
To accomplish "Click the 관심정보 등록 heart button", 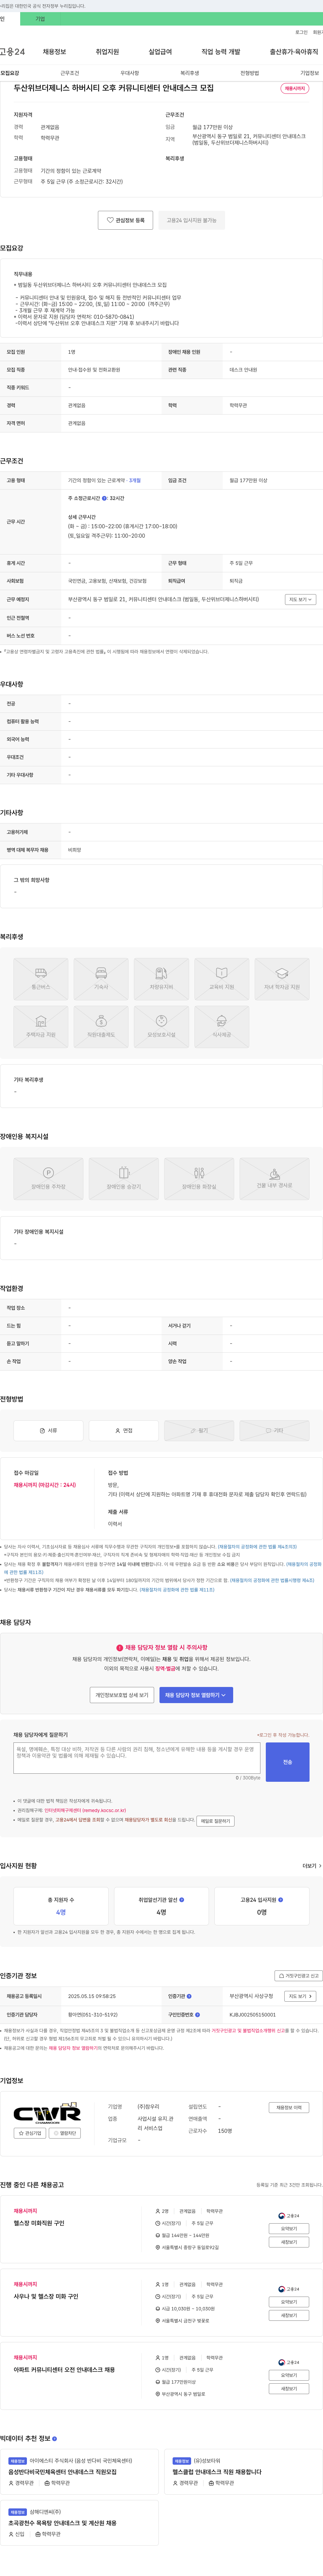I will pyautogui.click(x=125, y=220).
